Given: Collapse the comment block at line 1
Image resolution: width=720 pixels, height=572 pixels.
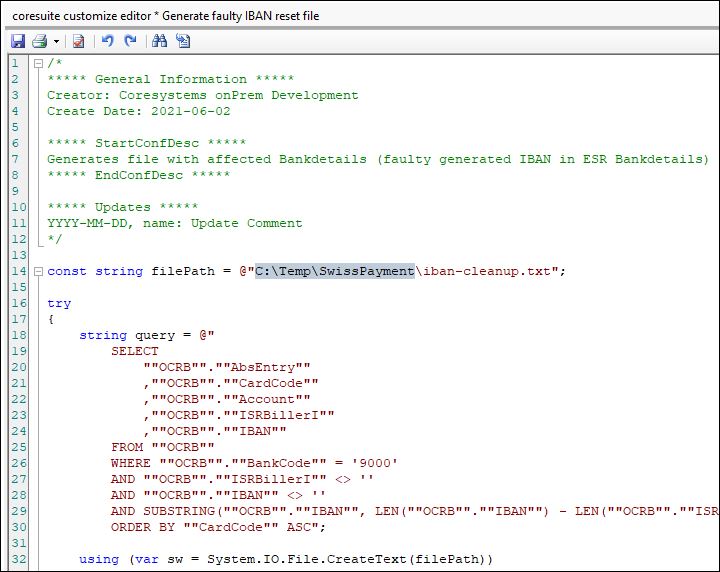Looking at the screenshot, I should coord(38,63).
